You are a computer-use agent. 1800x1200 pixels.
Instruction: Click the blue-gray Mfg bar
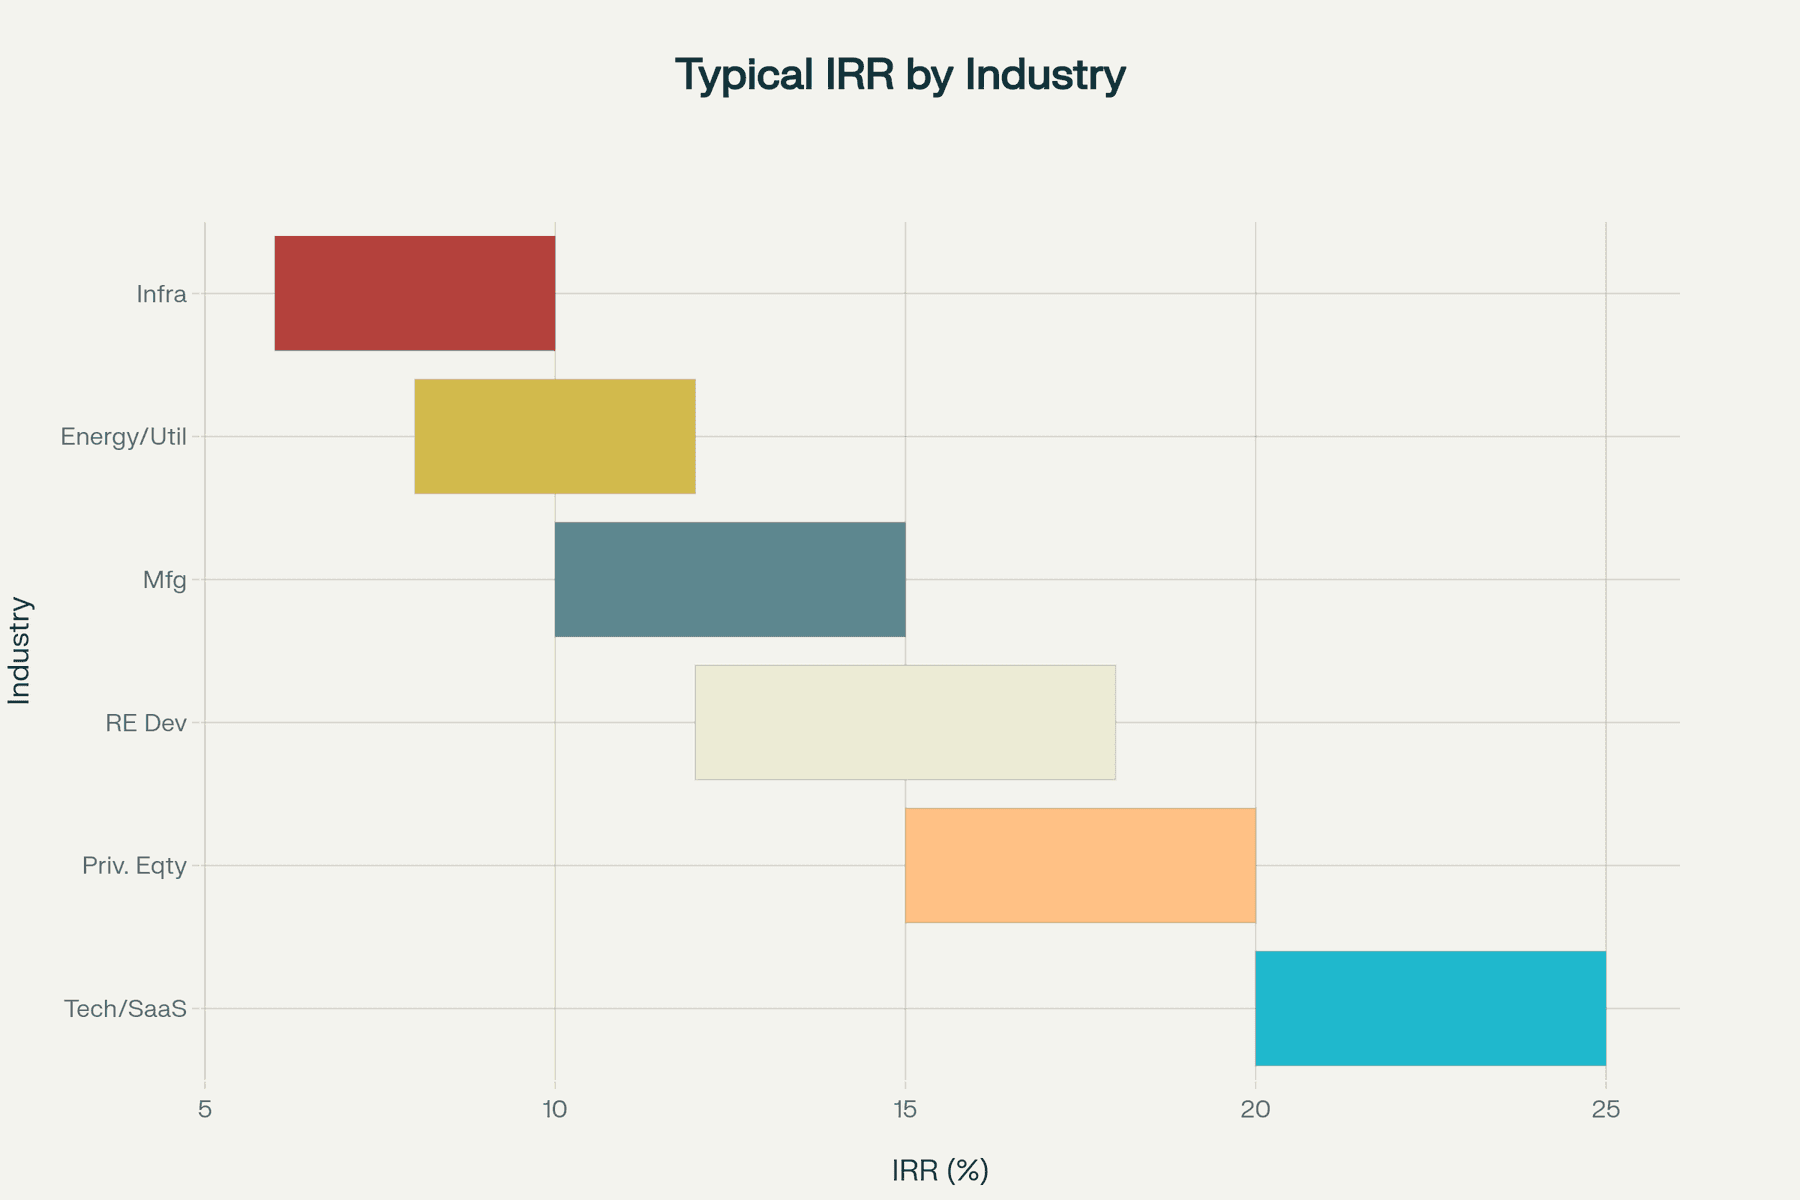730,580
